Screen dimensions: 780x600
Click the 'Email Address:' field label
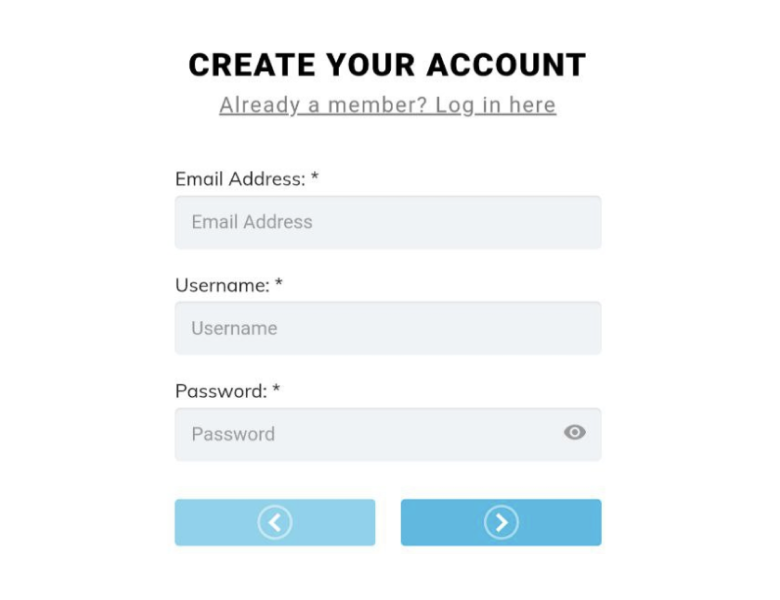(x=240, y=179)
